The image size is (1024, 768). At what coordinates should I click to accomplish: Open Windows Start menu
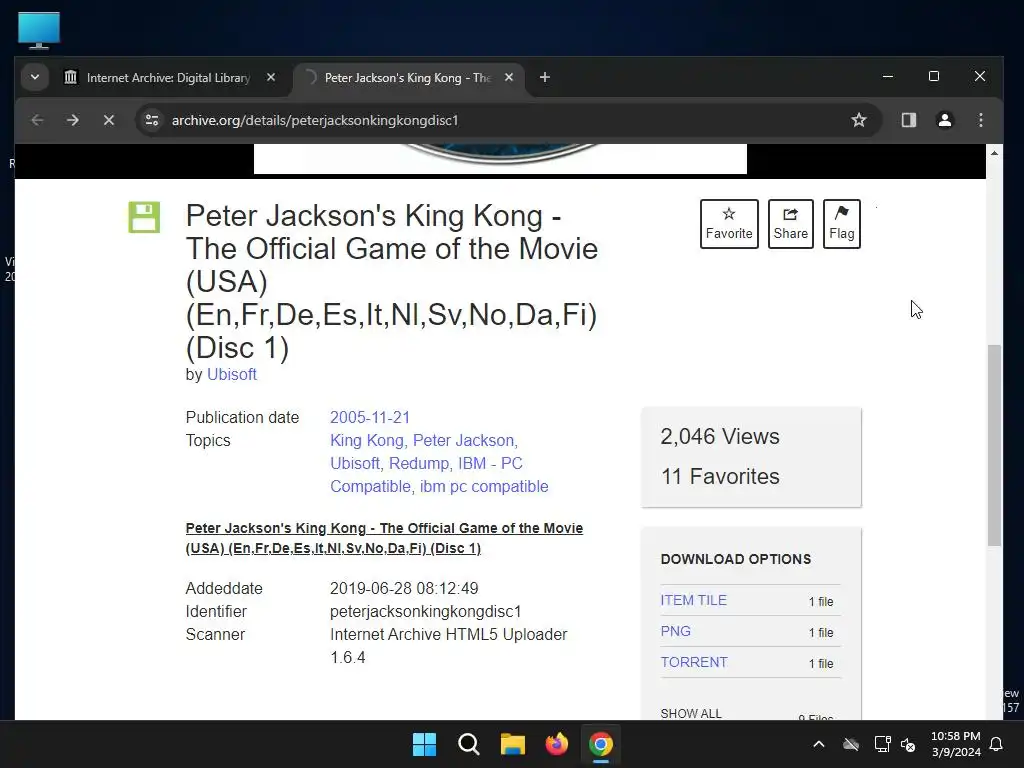click(x=424, y=744)
